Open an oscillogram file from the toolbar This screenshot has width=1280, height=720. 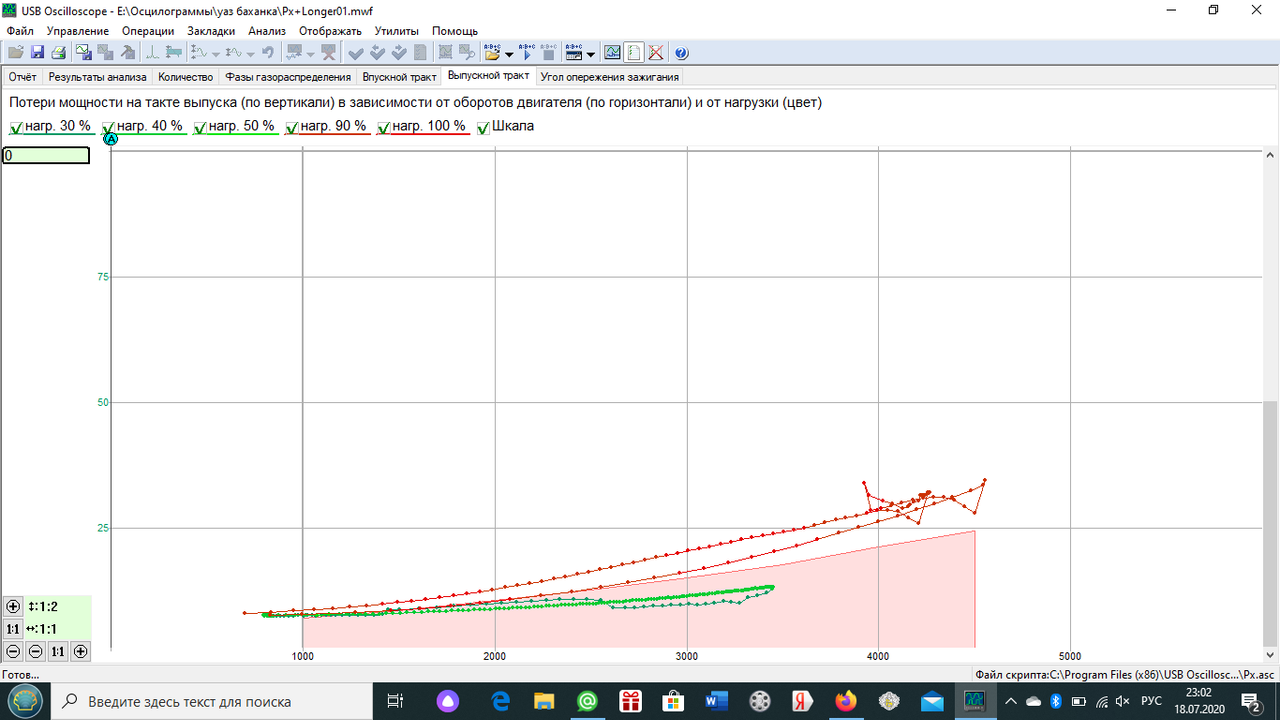coord(16,52)
